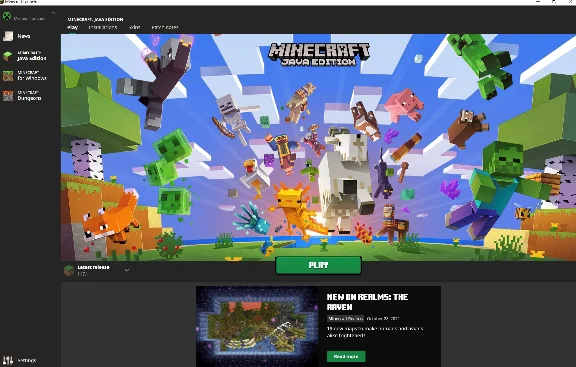Switch to the Installations tab
This screenshot has height=367, width=576.
tap(103, 27)
